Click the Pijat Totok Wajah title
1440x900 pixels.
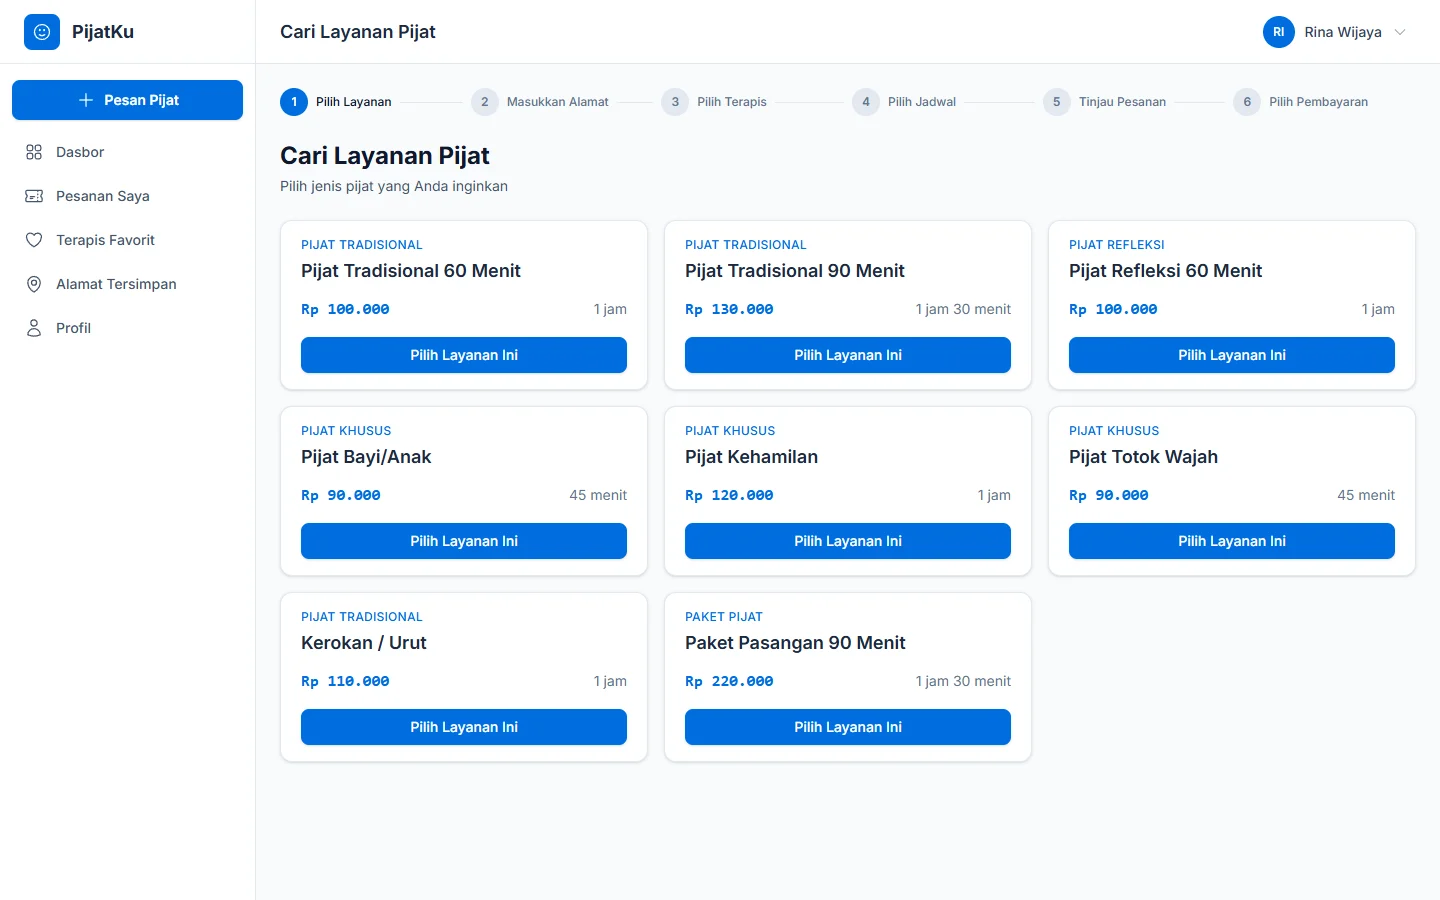[1143, 457]
